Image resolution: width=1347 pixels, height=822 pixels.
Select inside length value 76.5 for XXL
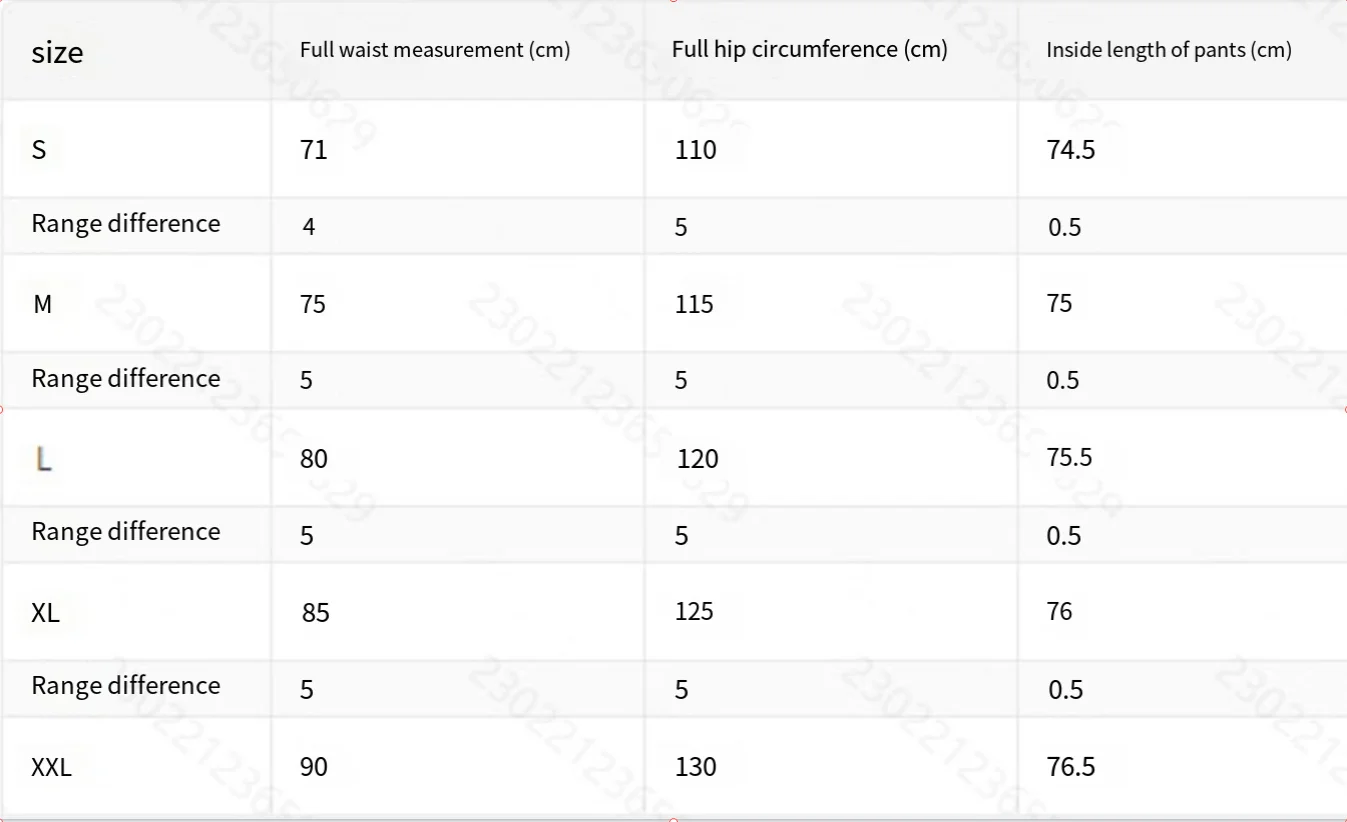click(x=1070, y=767)
